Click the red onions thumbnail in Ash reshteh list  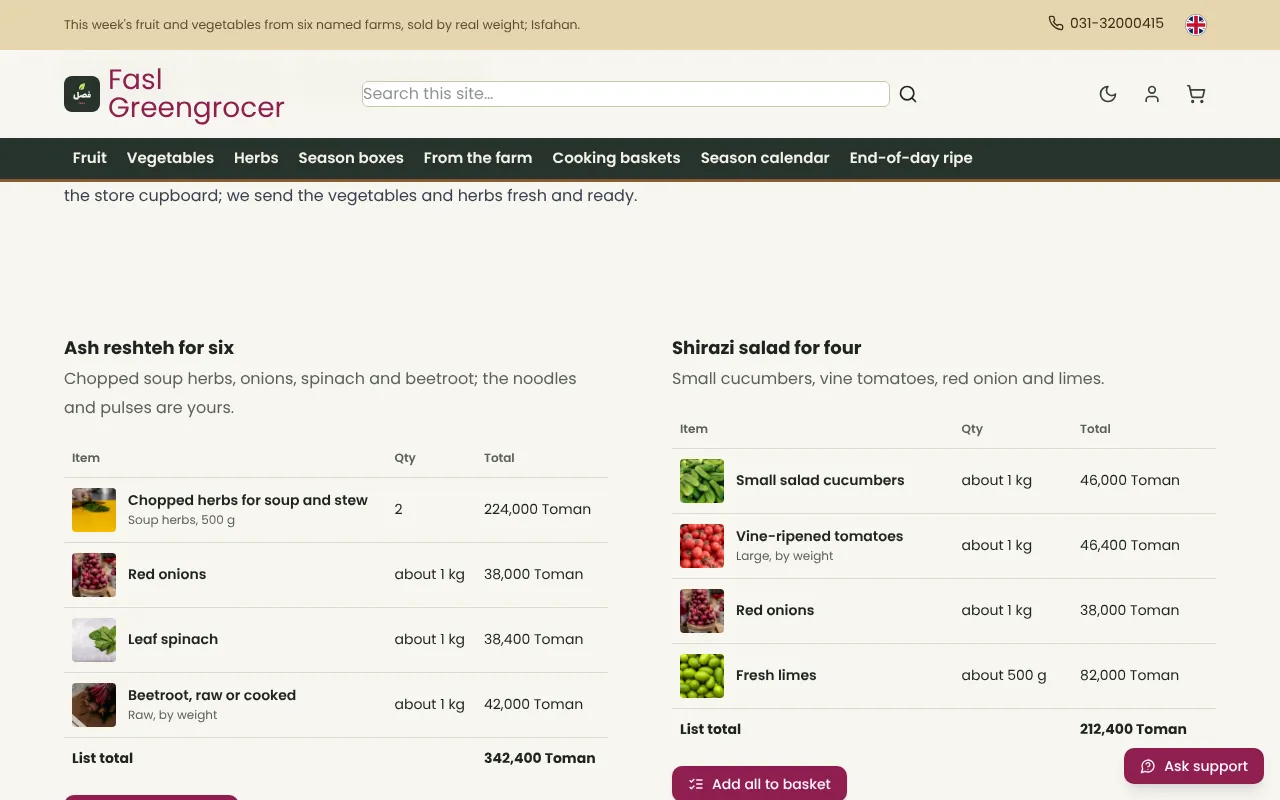coord(94,575)
